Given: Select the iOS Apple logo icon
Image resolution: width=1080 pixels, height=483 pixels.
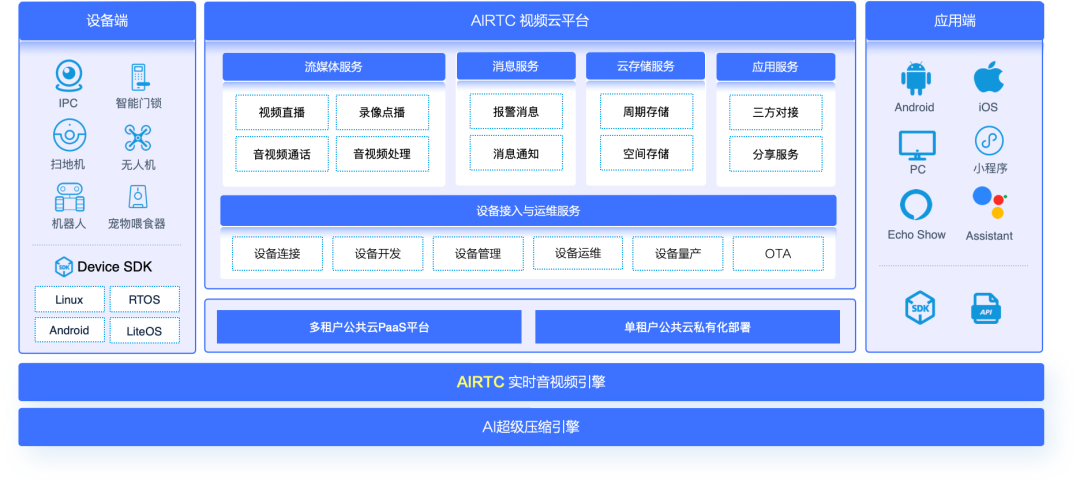Looking at the screenshot, I should tap(988, 76).
